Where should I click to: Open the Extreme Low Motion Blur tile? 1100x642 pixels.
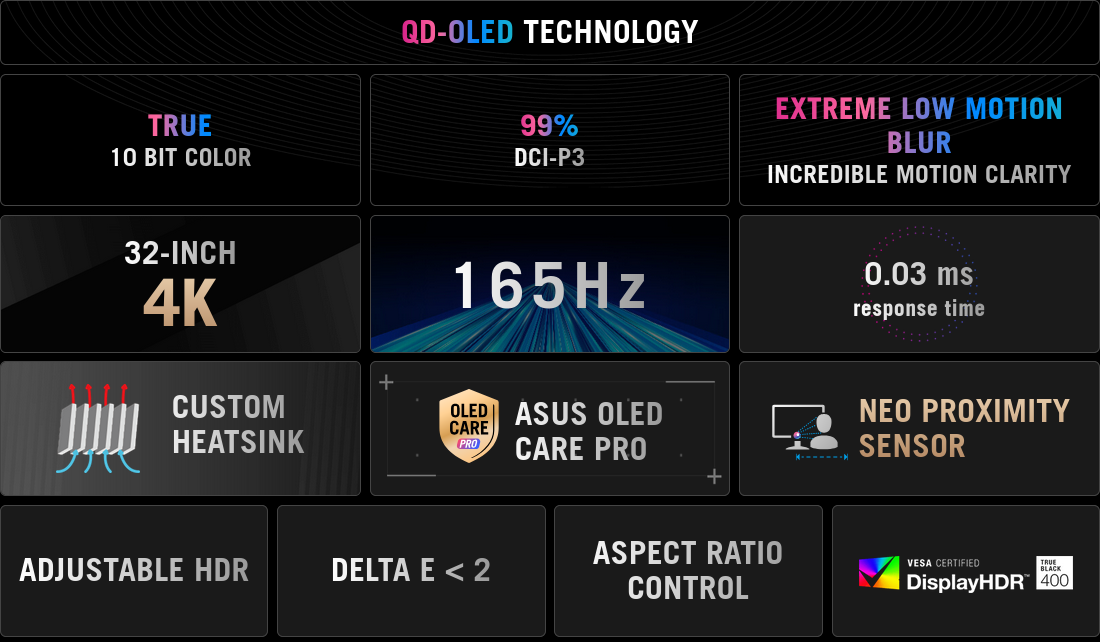919,140
